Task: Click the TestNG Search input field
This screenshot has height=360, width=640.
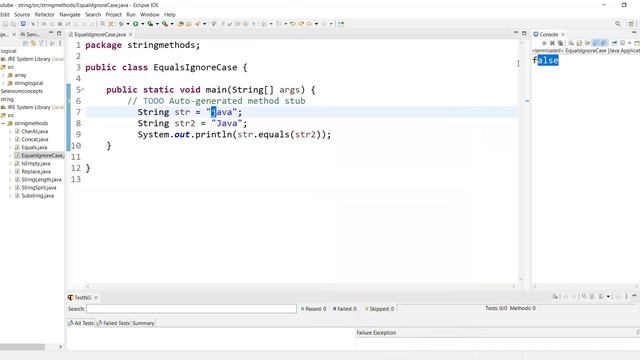Action: [x=191, y=309]
